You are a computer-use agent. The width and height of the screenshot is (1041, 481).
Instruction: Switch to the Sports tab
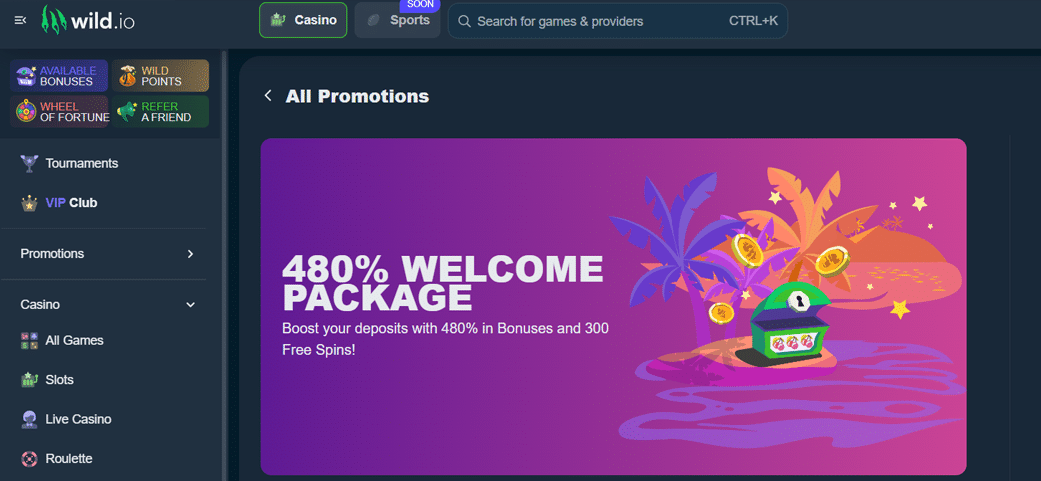(397, 20)
